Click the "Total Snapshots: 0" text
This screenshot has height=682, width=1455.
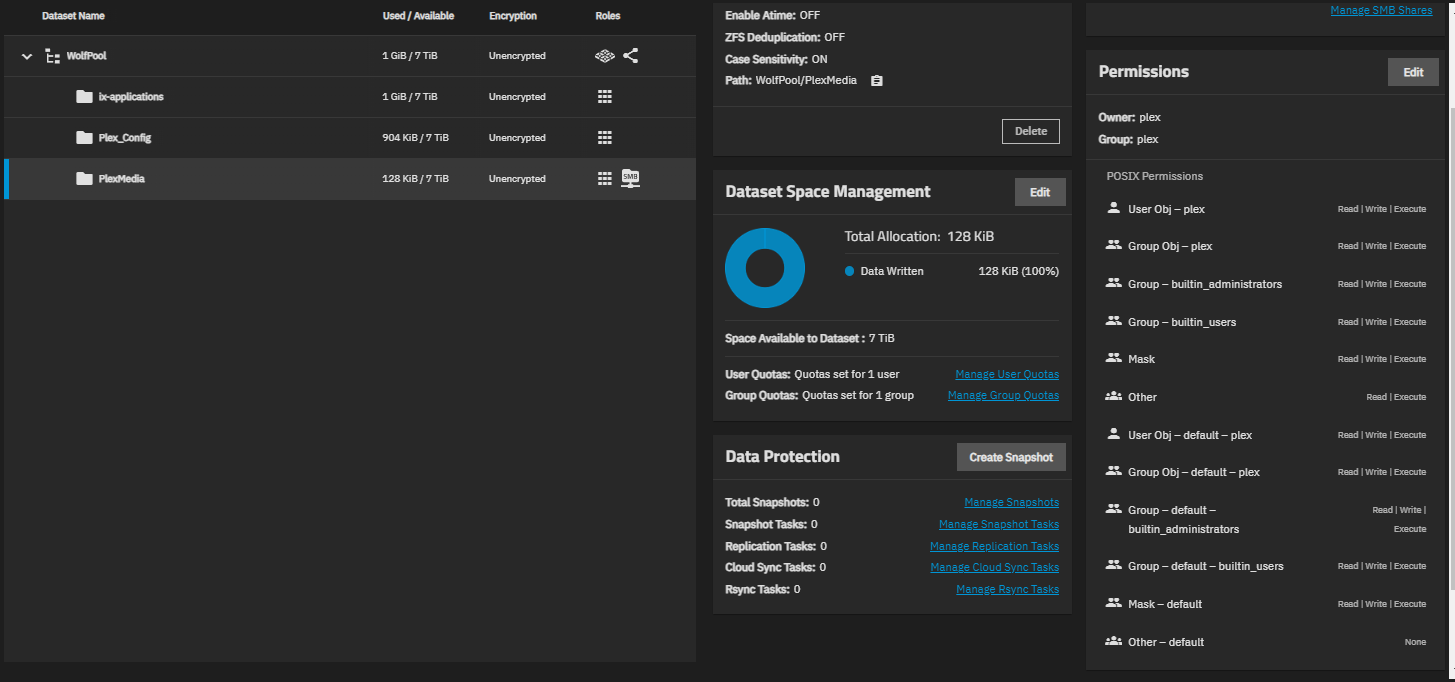pos(772,502)
